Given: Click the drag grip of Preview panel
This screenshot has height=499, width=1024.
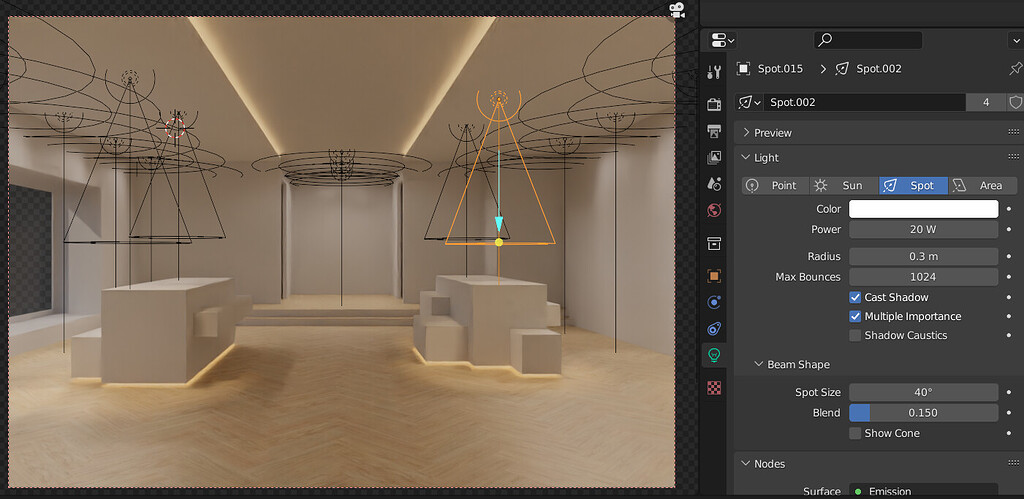Looking at the screenshot, I should [1014, 133].
